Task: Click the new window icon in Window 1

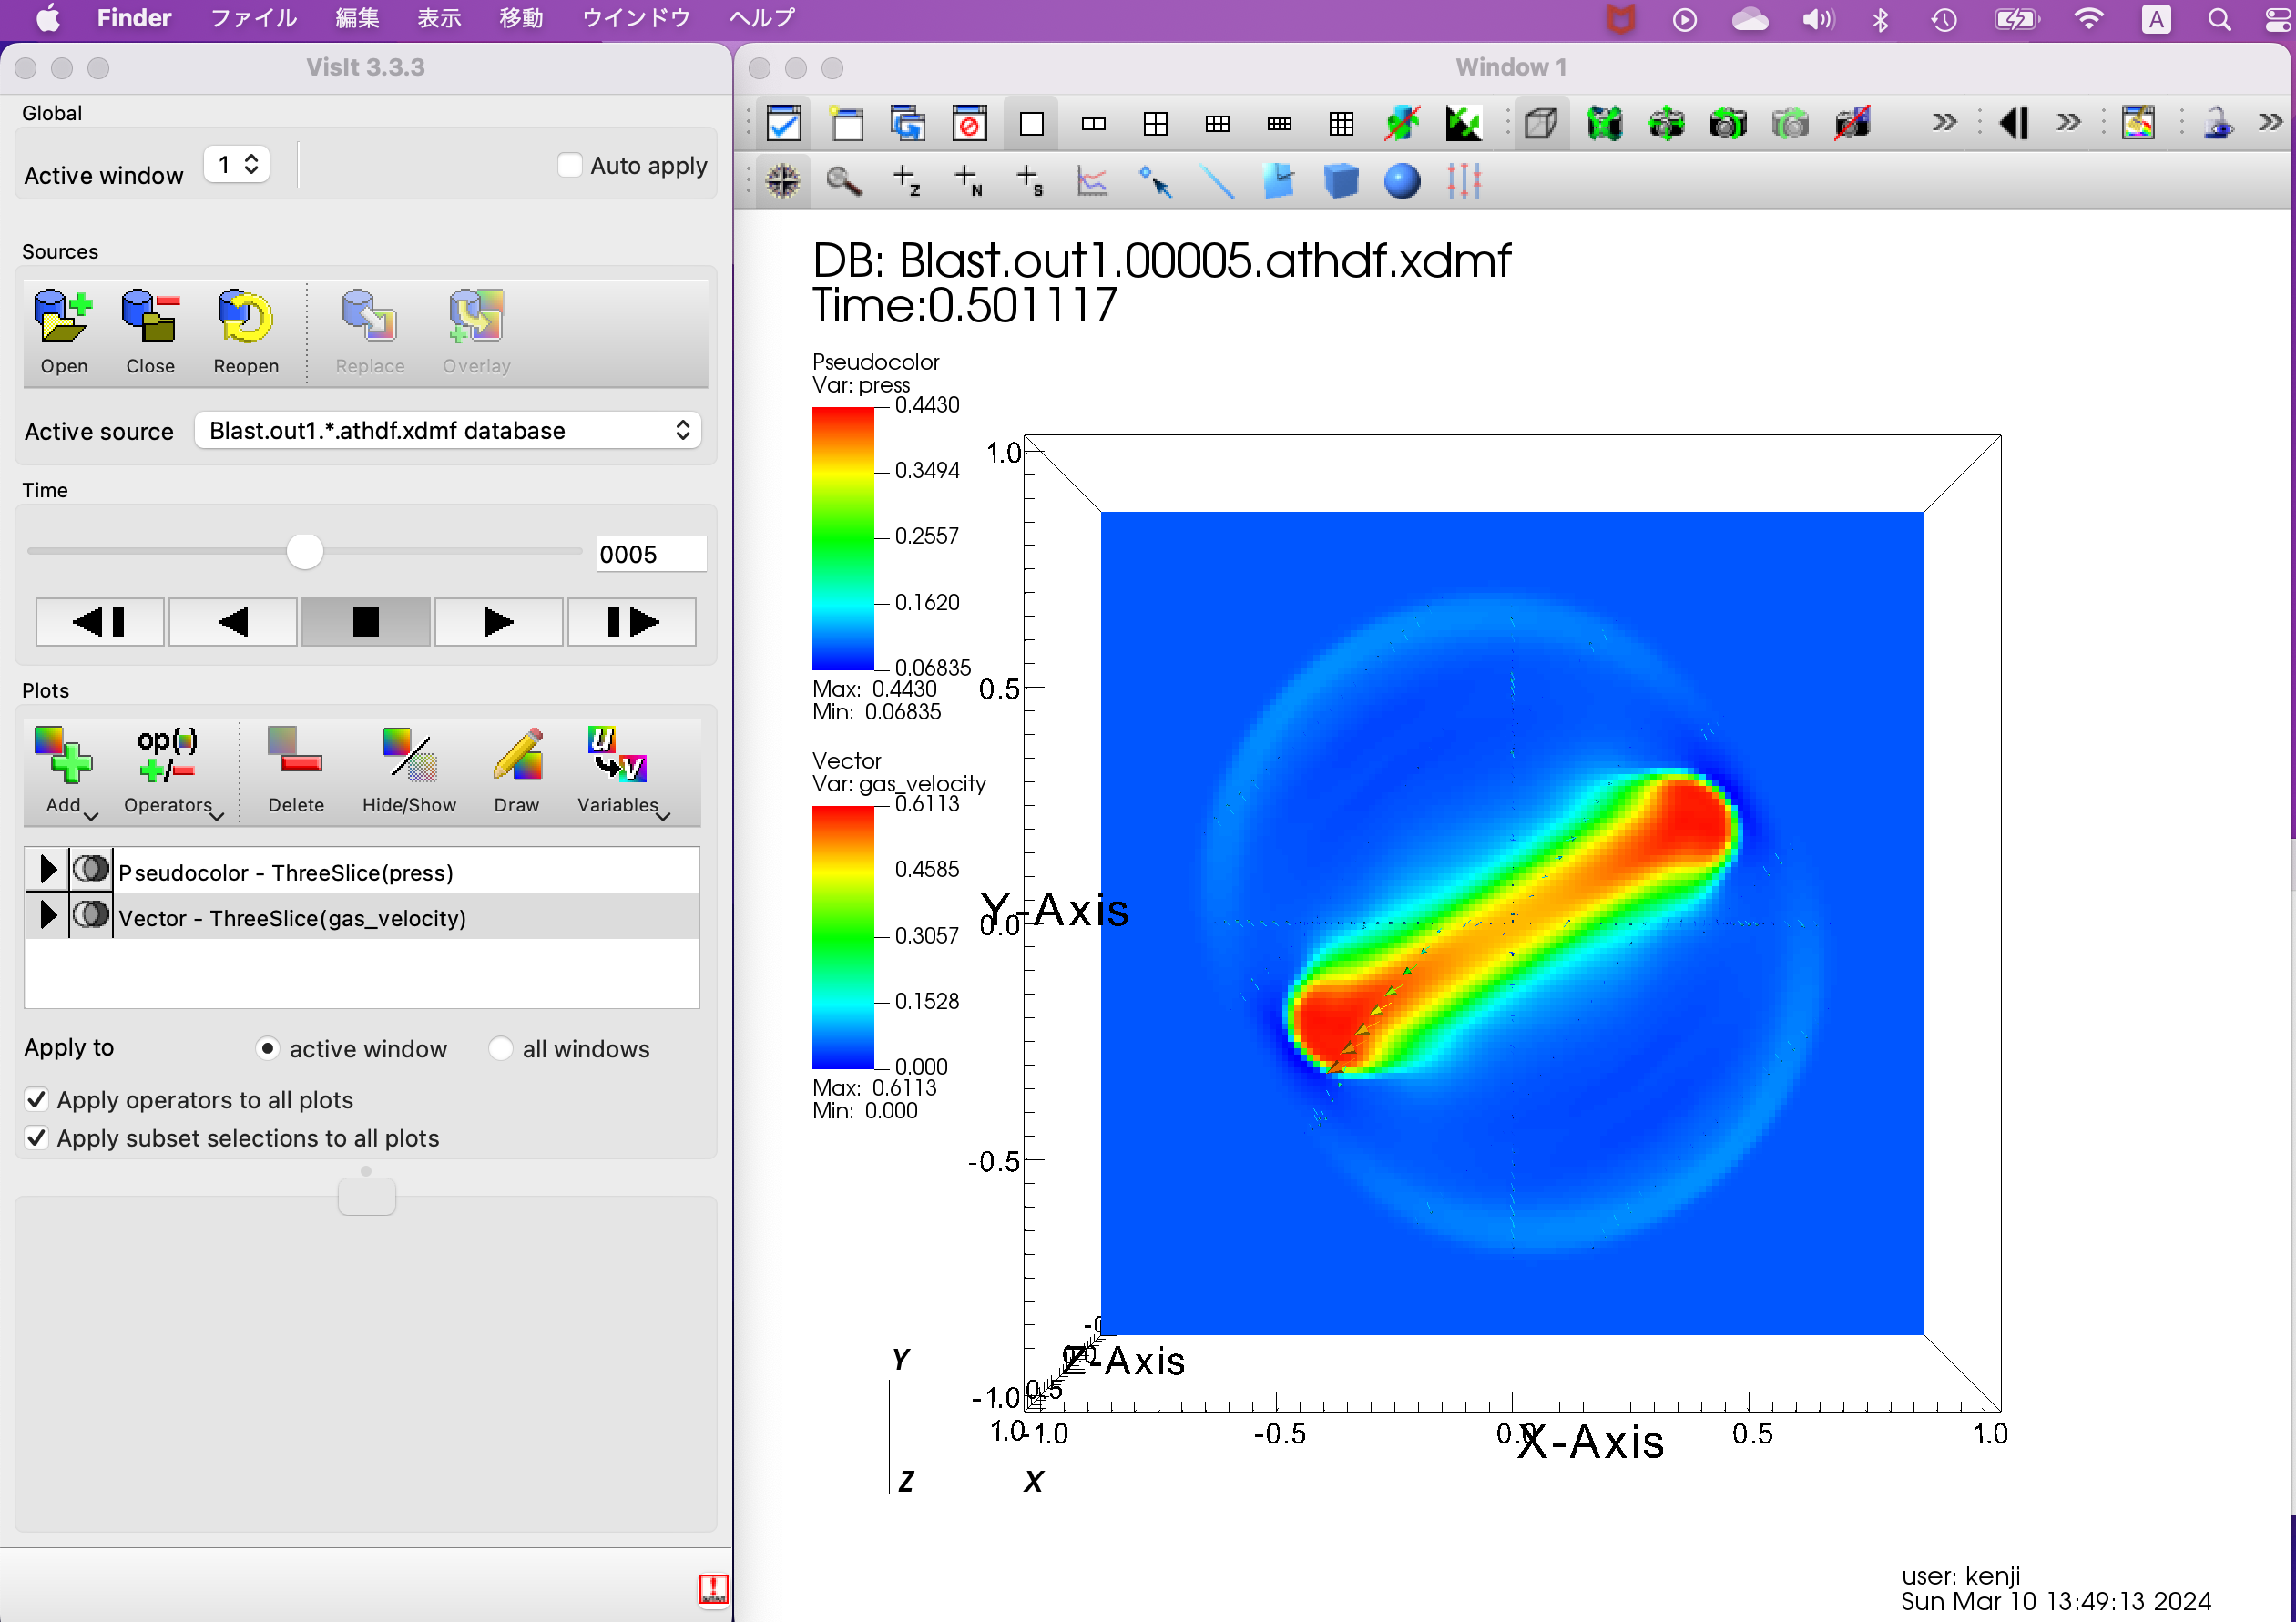Action: click(847, 124)
